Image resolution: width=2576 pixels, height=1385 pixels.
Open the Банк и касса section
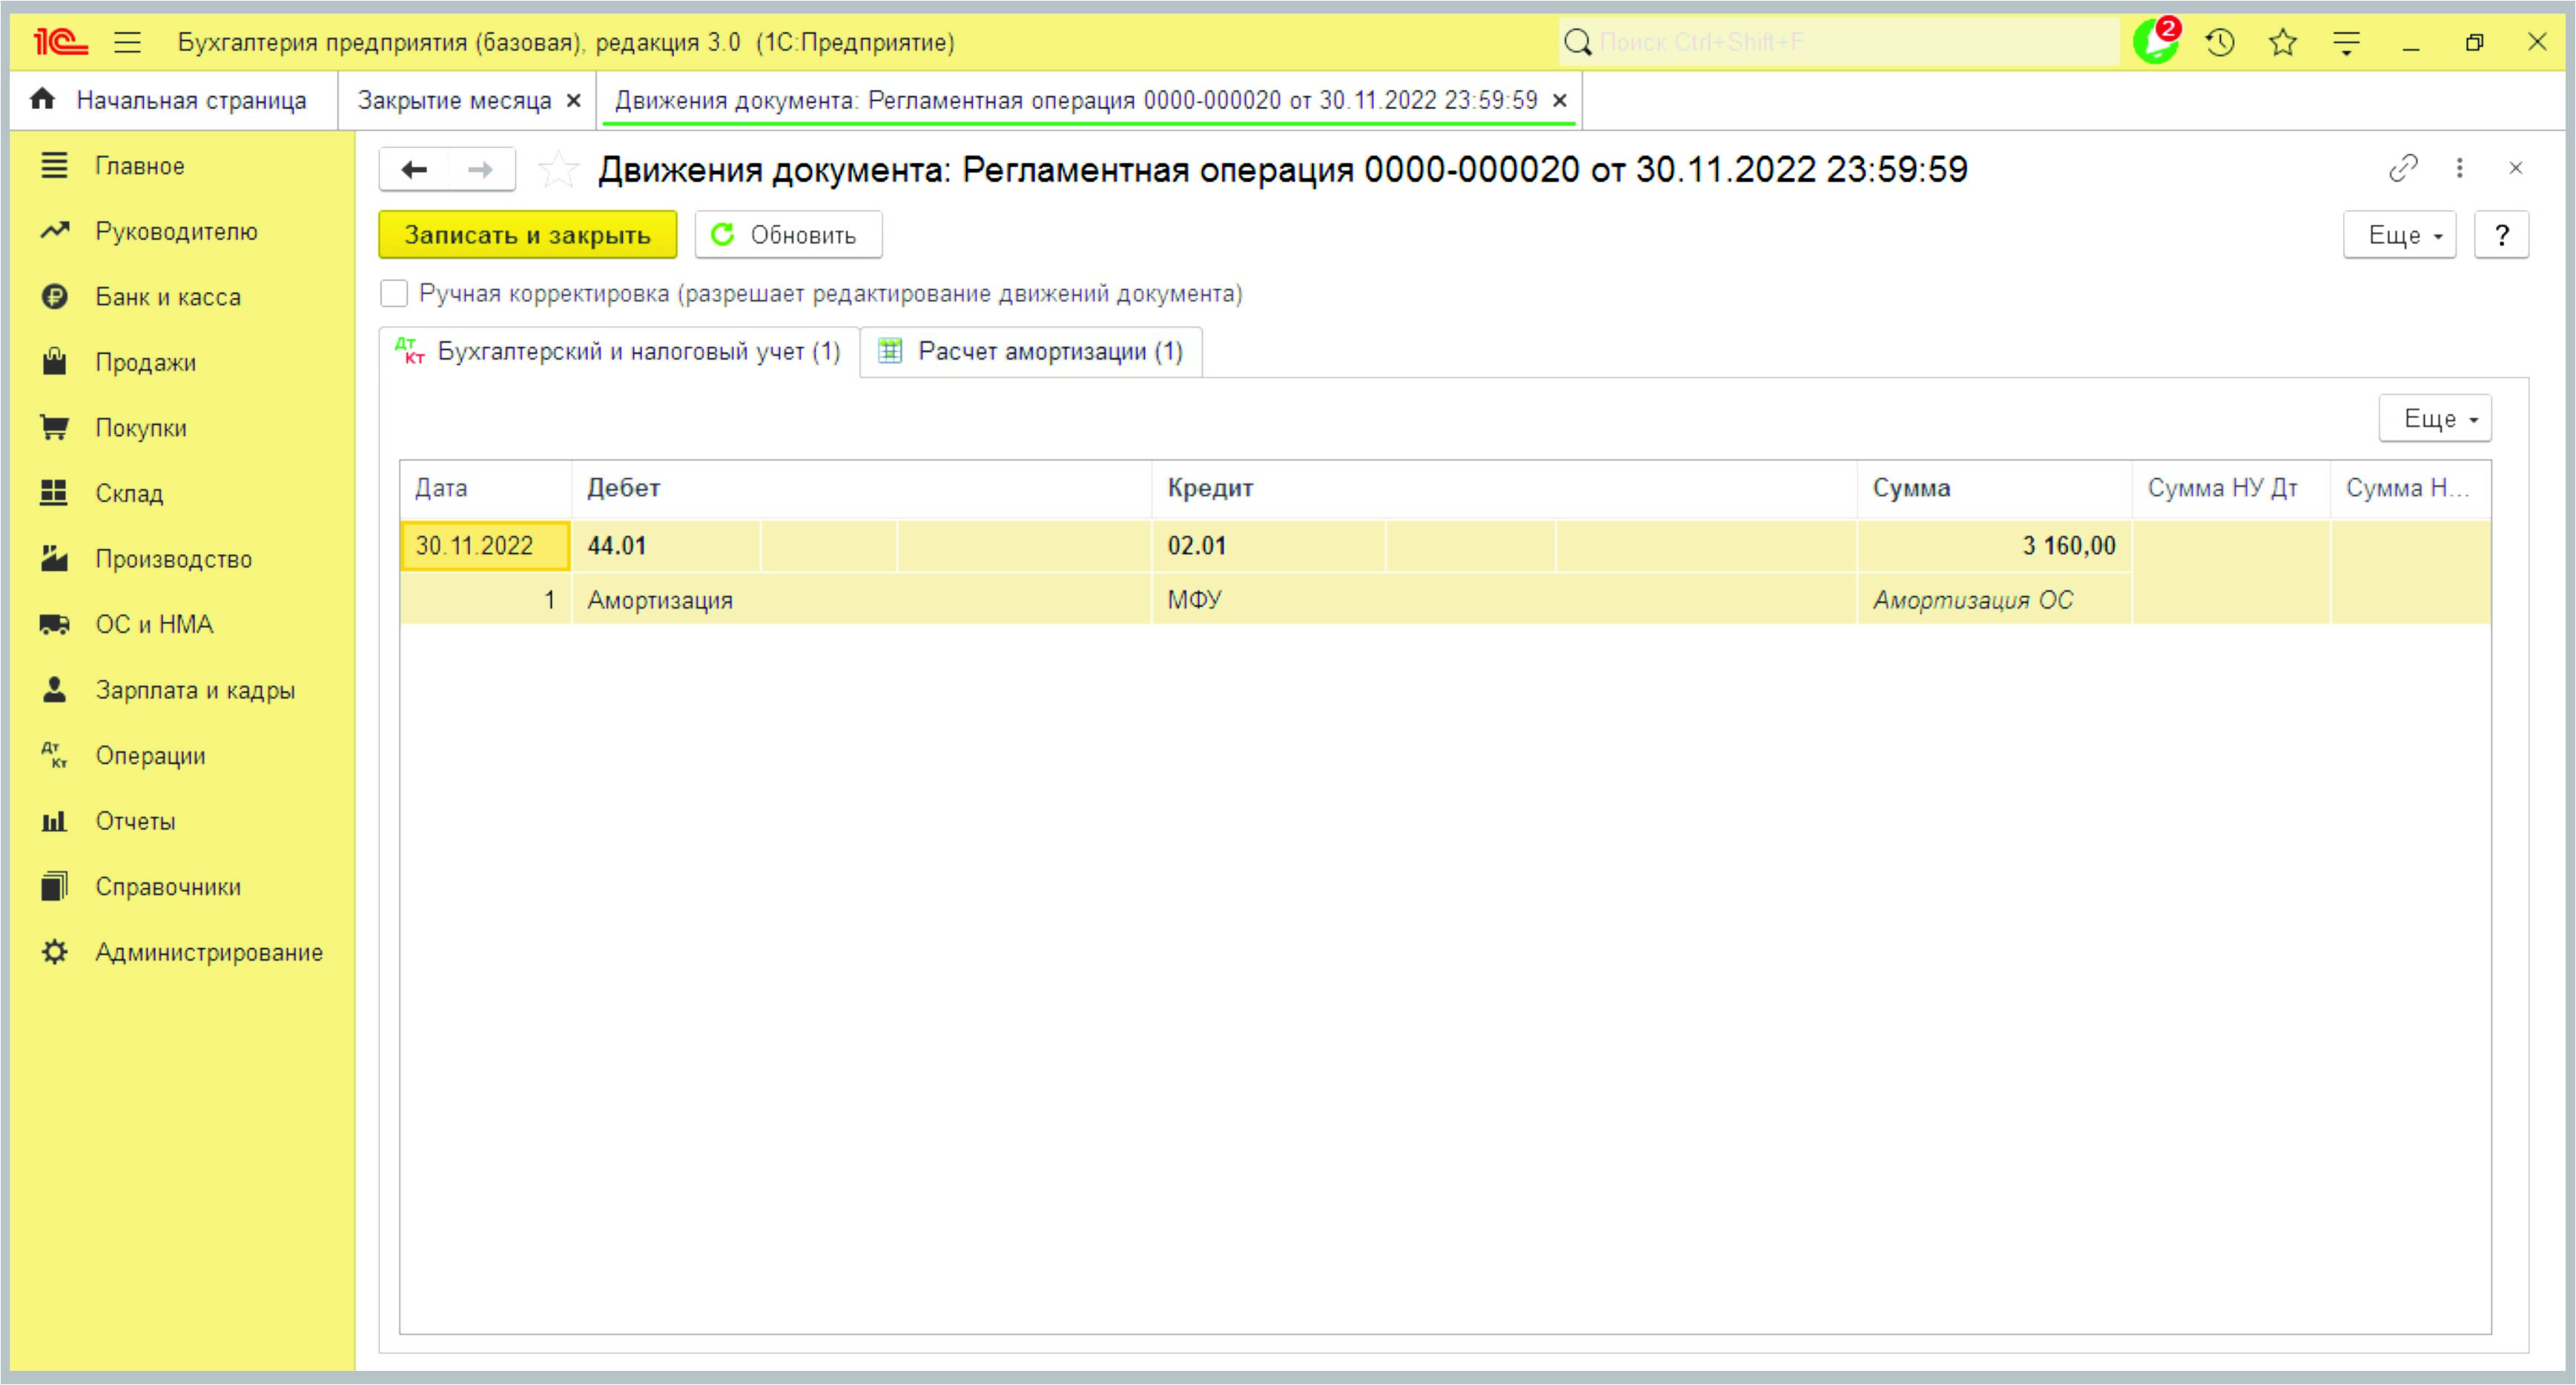168,297
